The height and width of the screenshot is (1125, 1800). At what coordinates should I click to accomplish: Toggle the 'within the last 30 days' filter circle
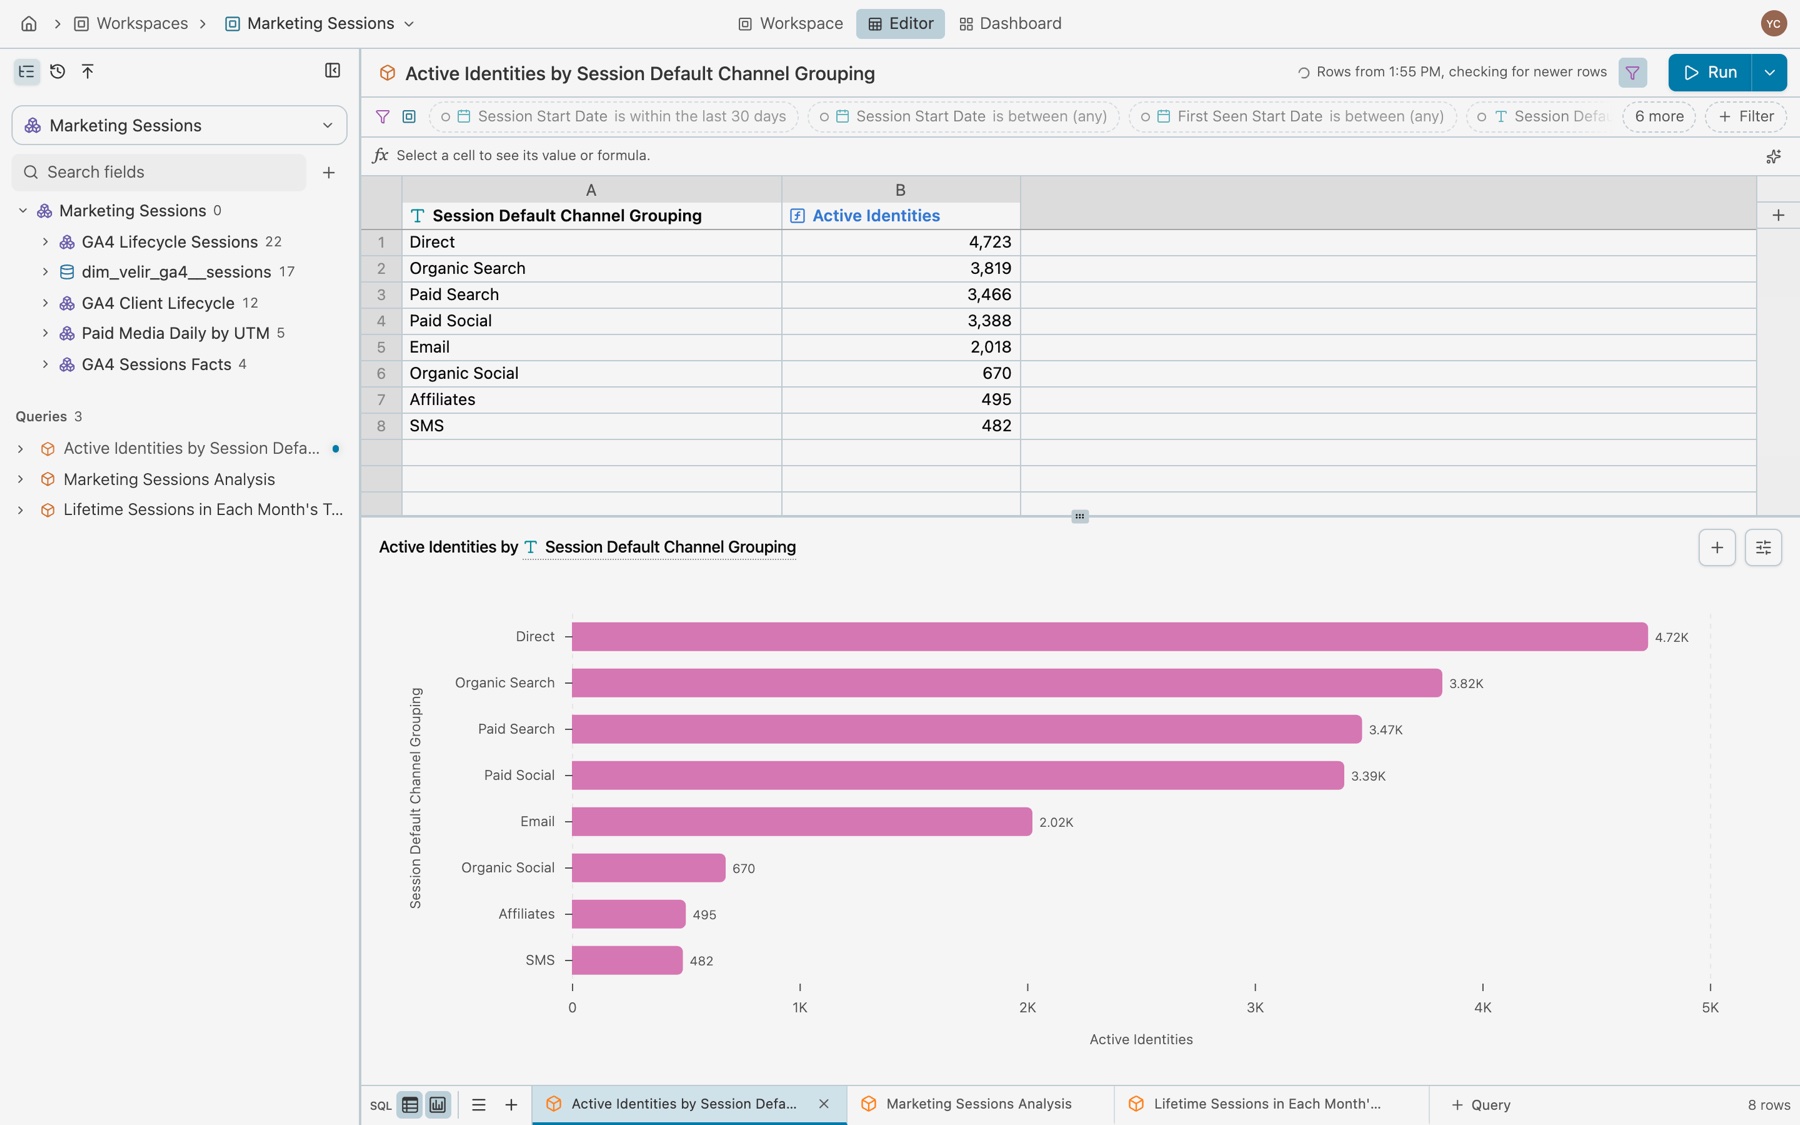446,117
